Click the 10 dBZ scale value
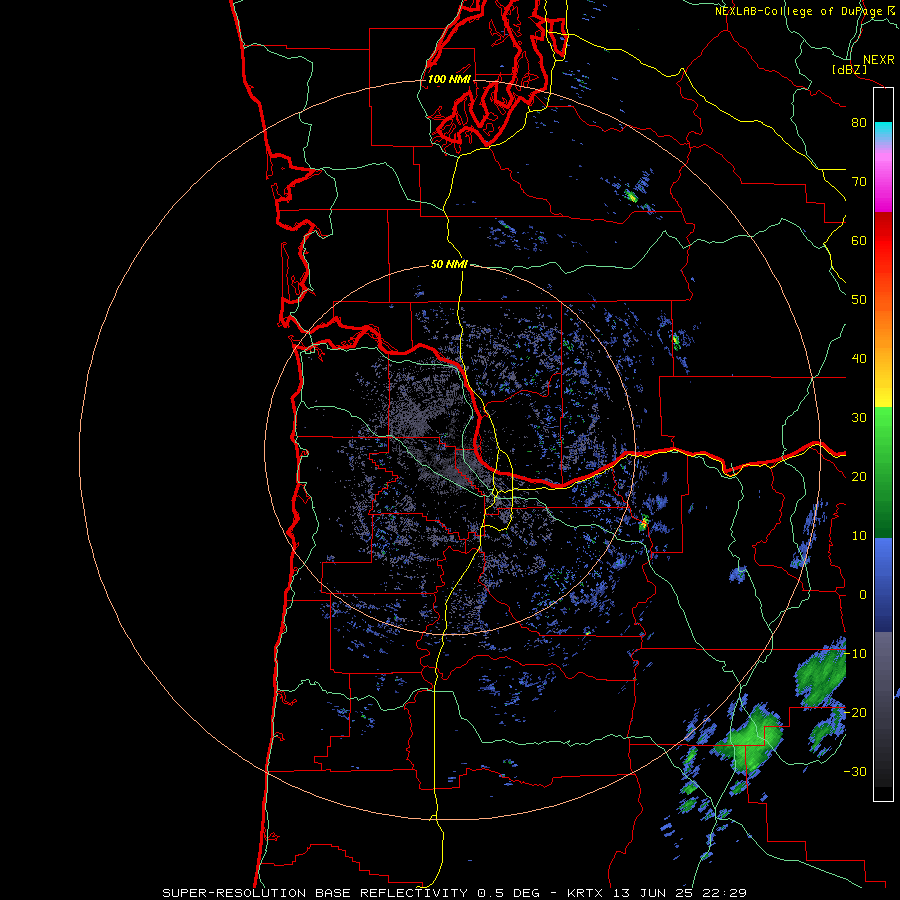Screen dimensions: 900x900 coord(859,536)
